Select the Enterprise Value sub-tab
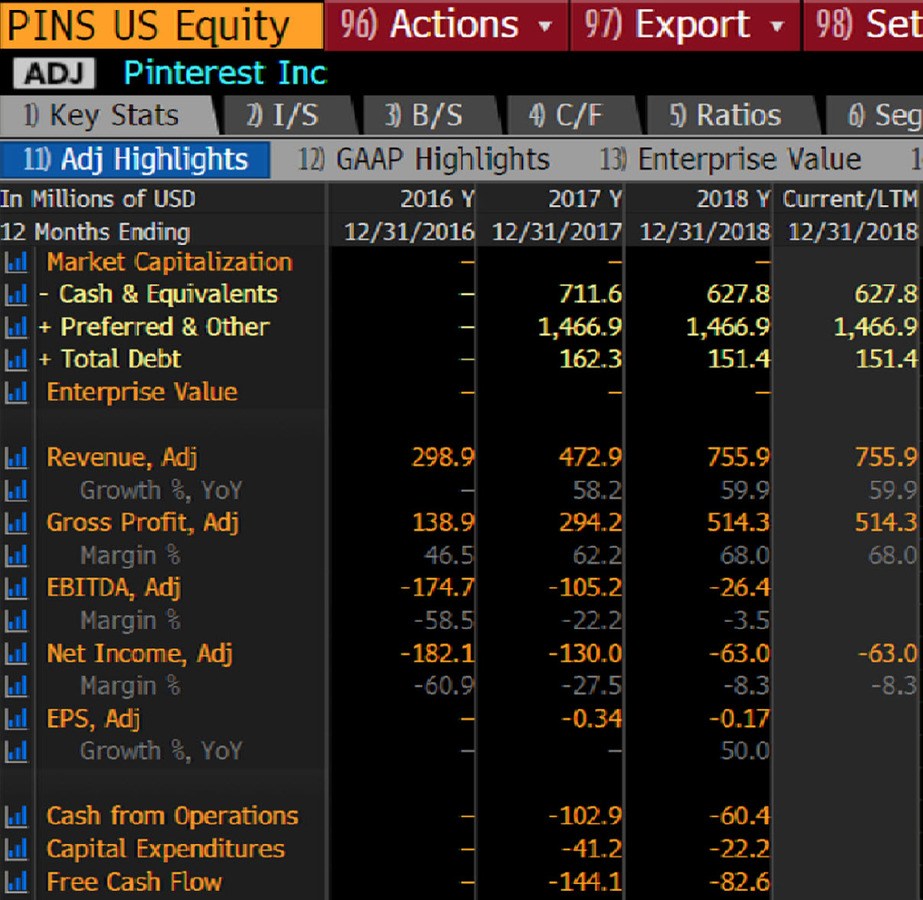Screen dimensions: 923x900 731,160
